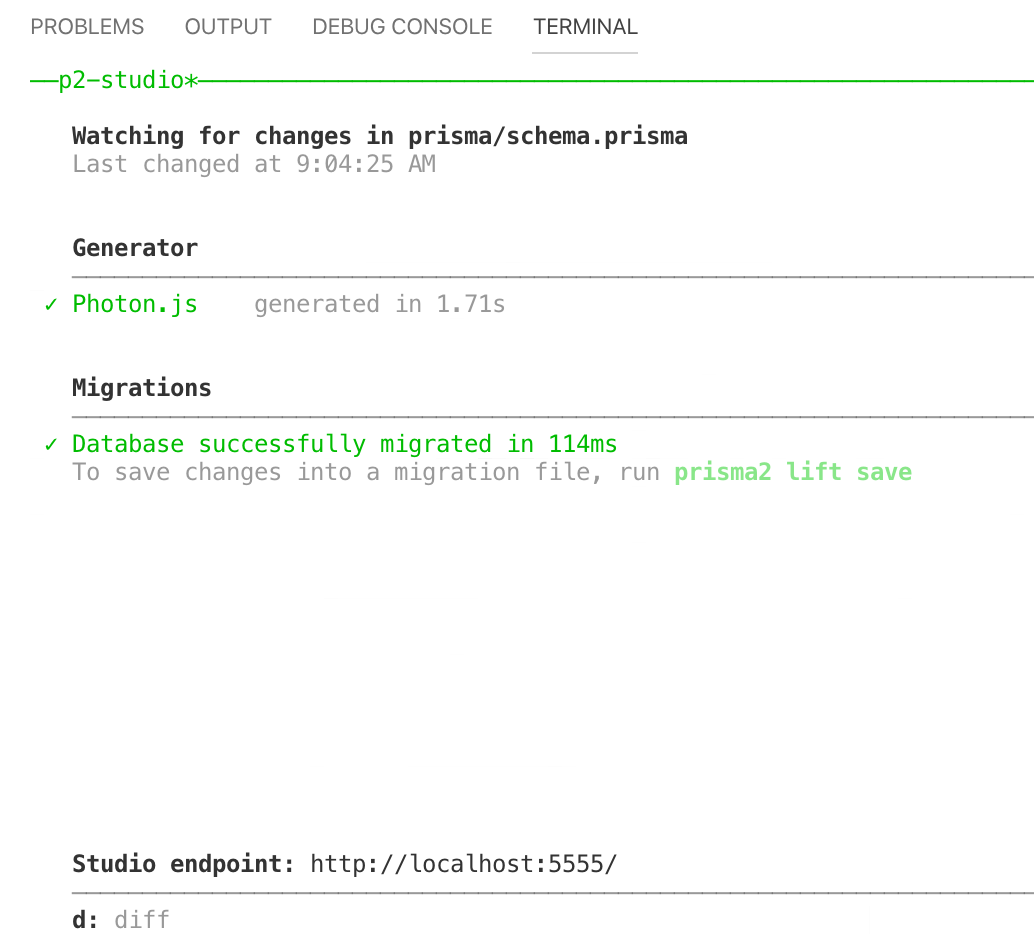The height and width of the screenshot is (944, 1034).
Task: Open the Studio endpoint localhost:5555 link
Action: [463, 864]
